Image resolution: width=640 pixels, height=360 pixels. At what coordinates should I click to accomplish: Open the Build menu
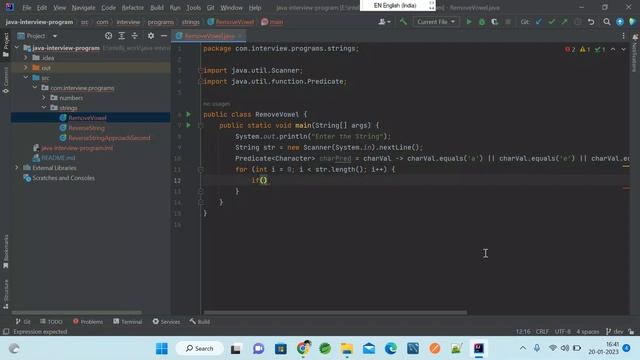[157, 8]
